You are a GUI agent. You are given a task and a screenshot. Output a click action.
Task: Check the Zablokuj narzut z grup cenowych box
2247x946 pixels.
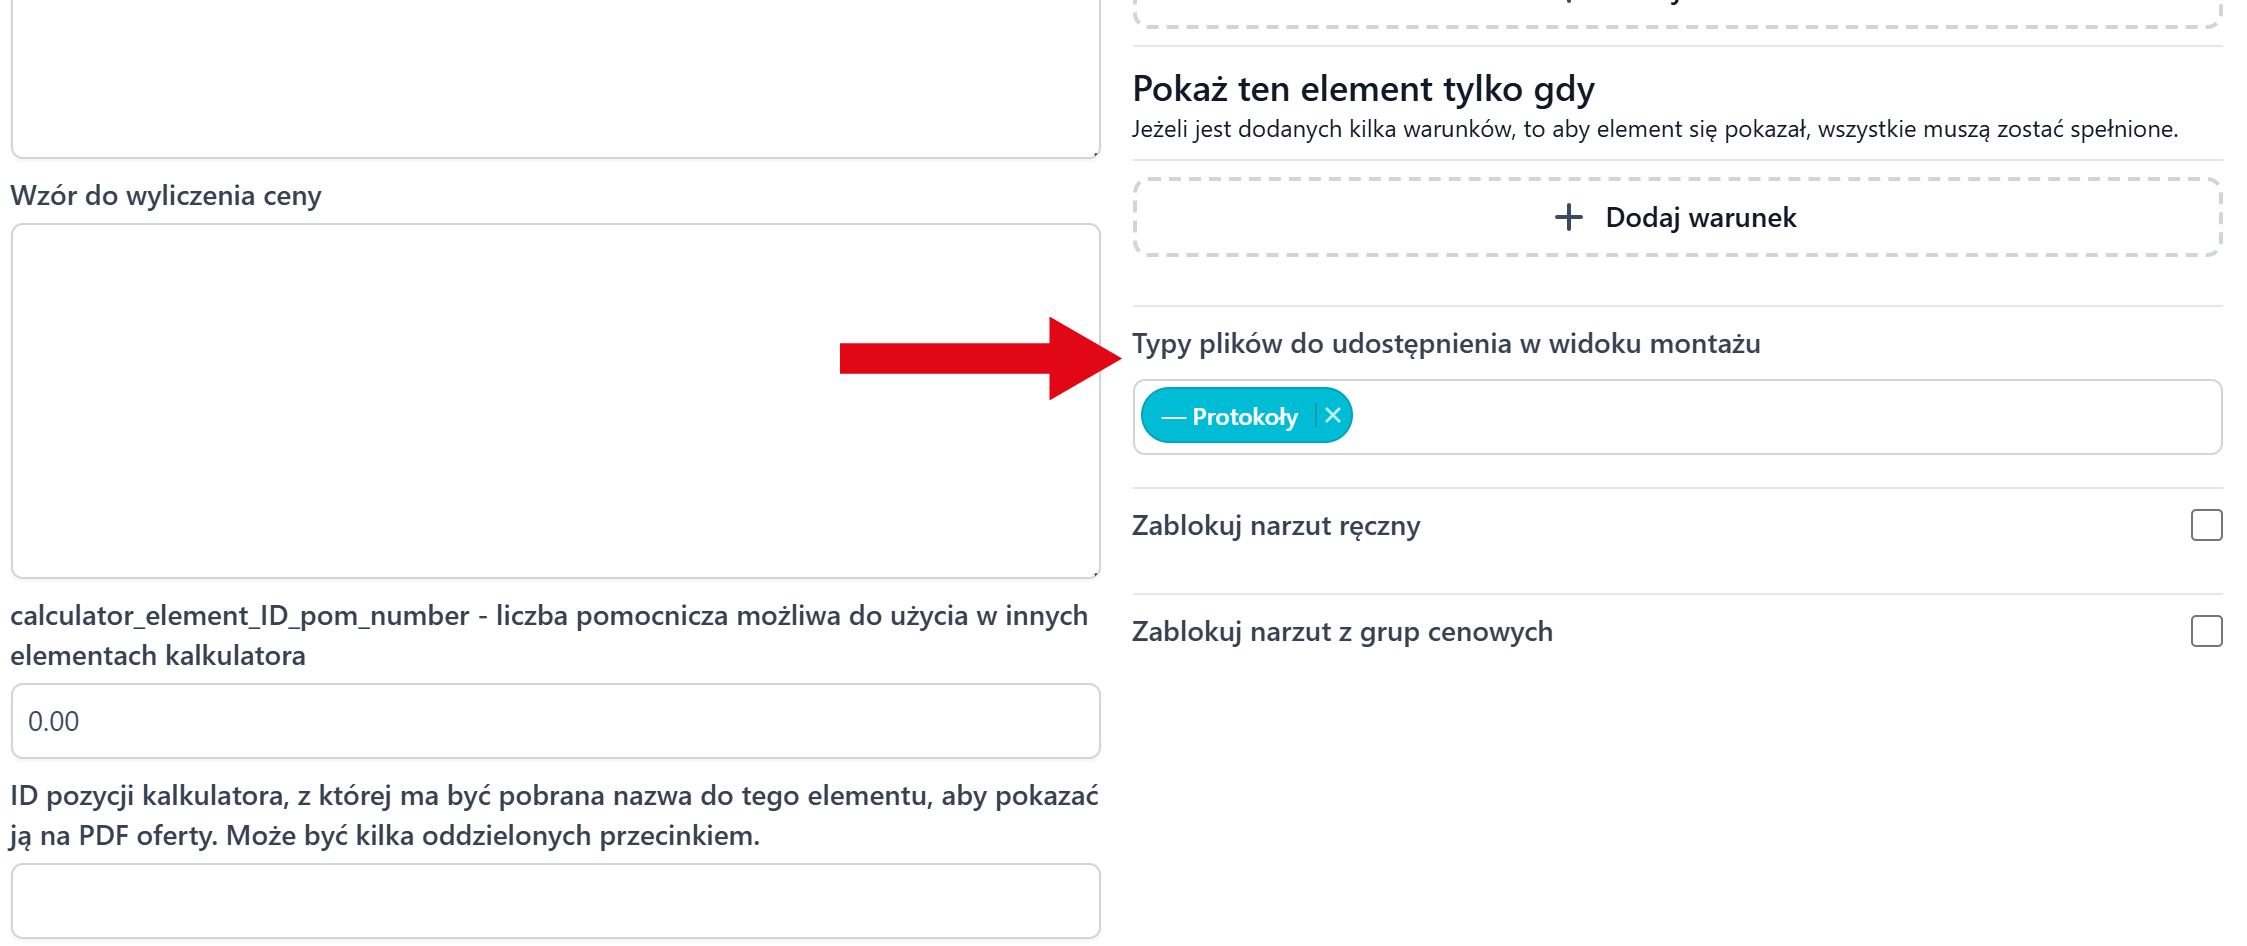(2206, 631)
